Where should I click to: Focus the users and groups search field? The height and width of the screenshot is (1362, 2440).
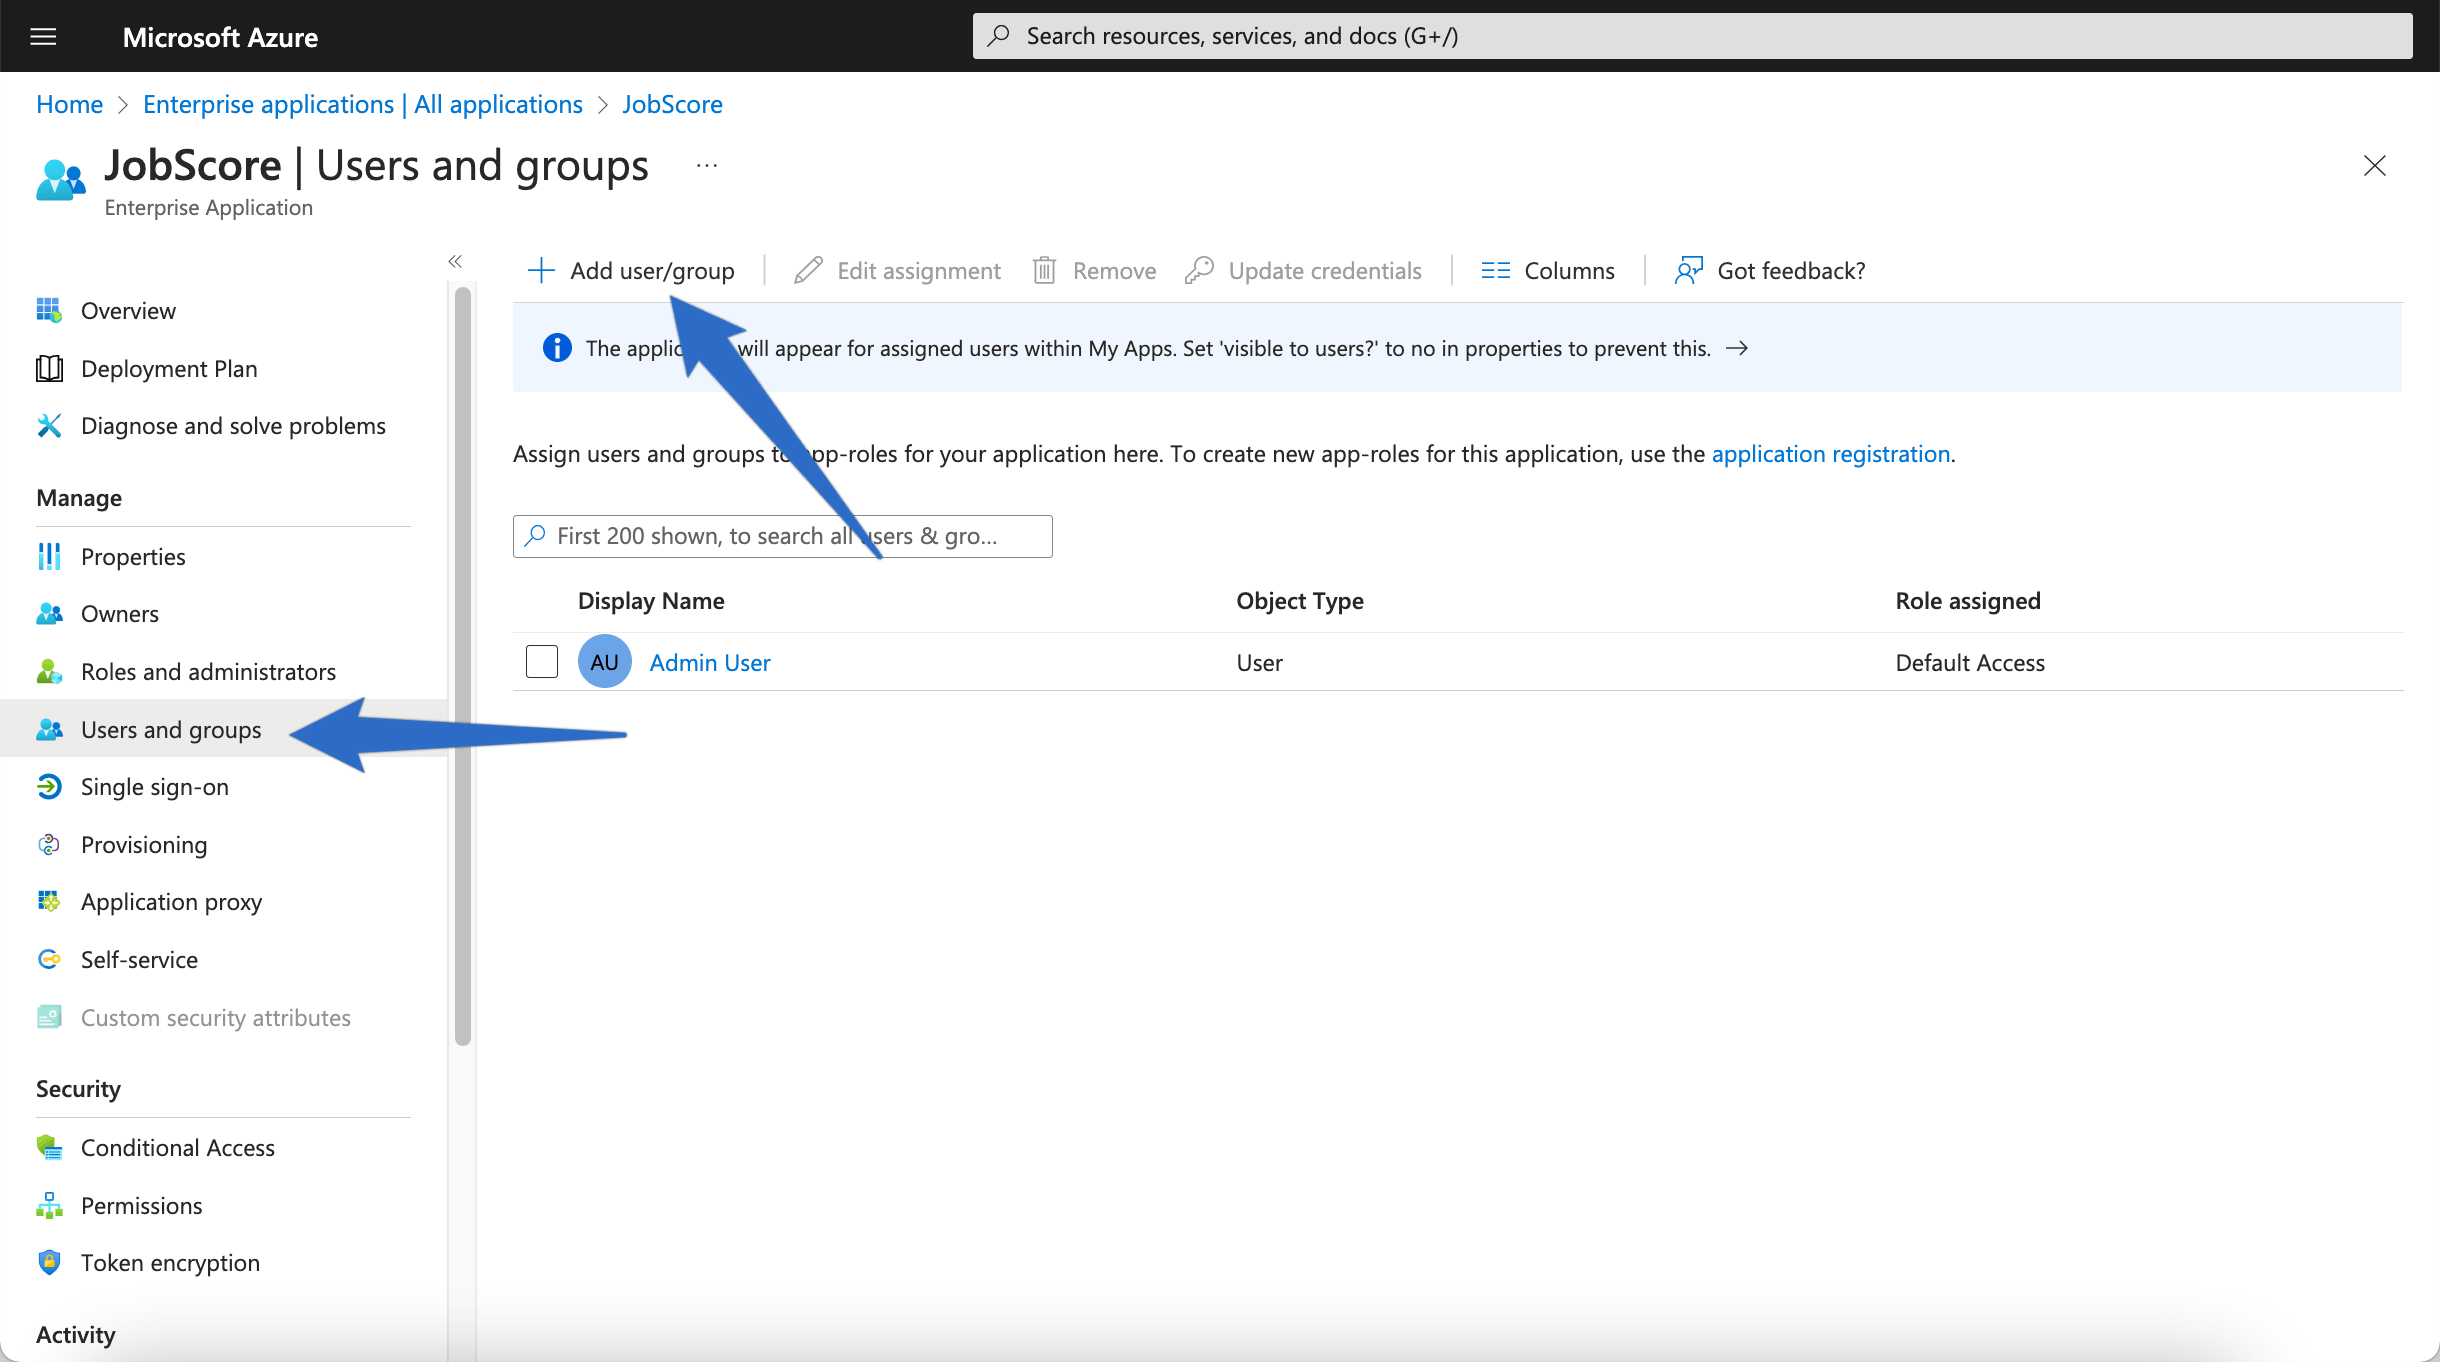(783, 536)
